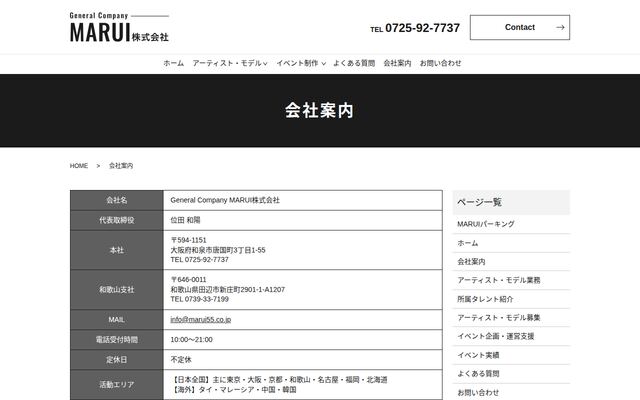
Task: Select the 定休日 table header cell
Action: (117, 360)
